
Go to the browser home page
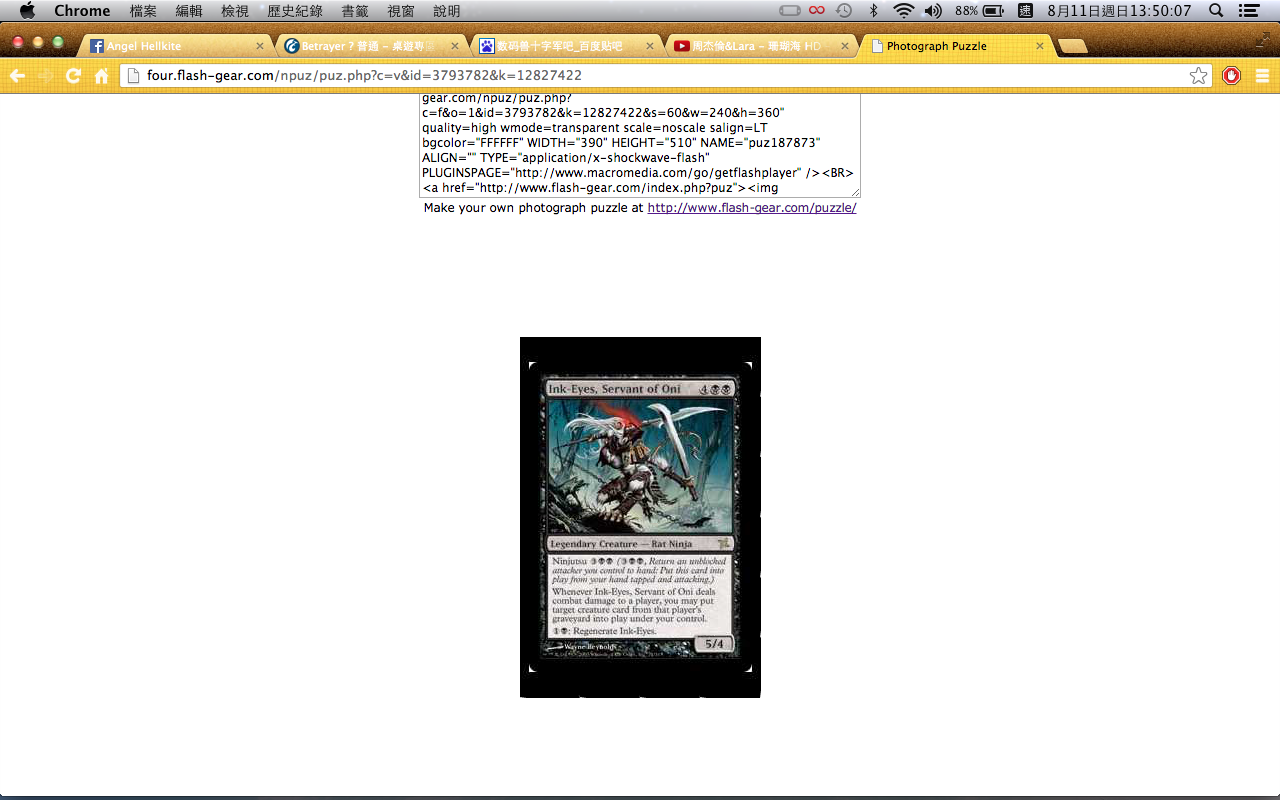point(101,76)
